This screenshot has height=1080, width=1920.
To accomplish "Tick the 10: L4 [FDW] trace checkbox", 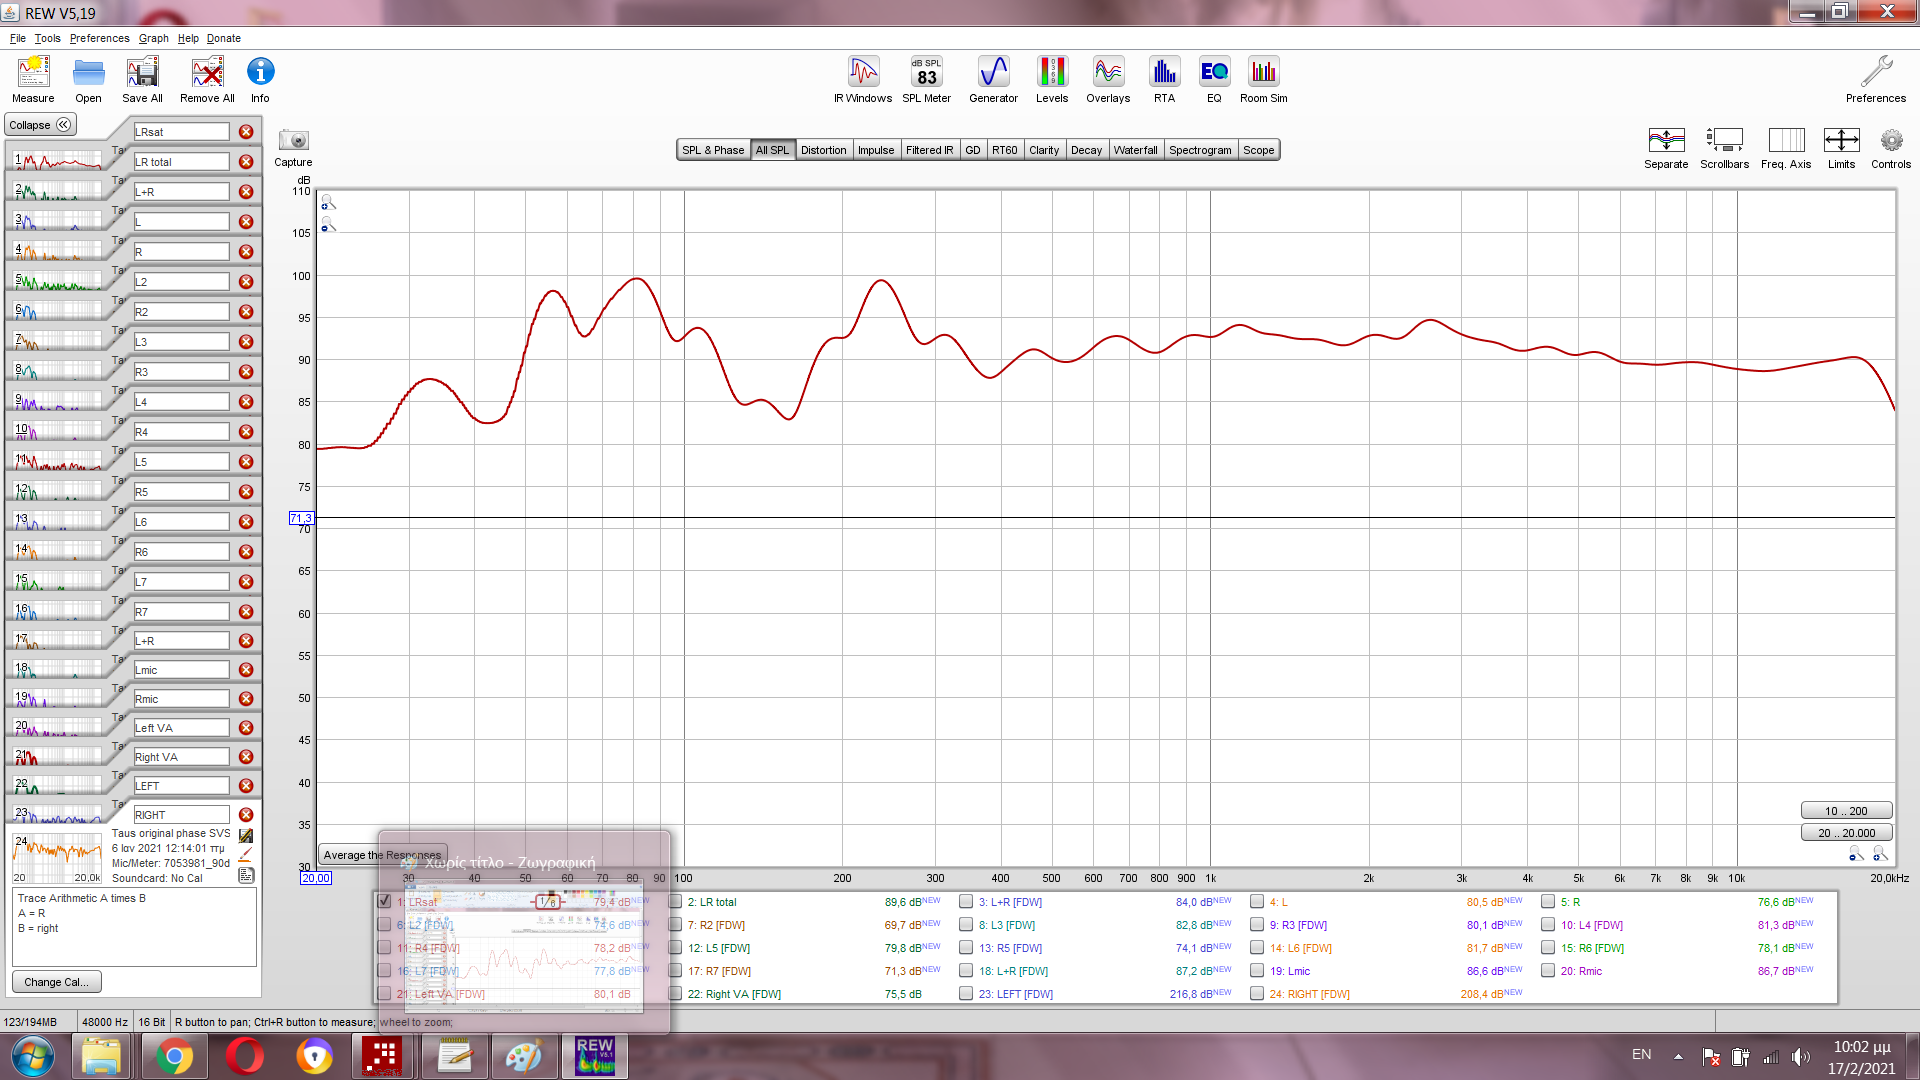I will pyautogui.click(x=1548, y=925).
